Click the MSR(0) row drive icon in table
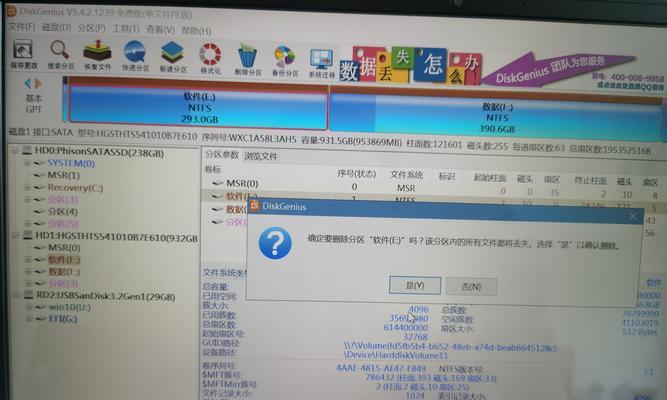The image size is (667, 400). [x=218, y=183]
